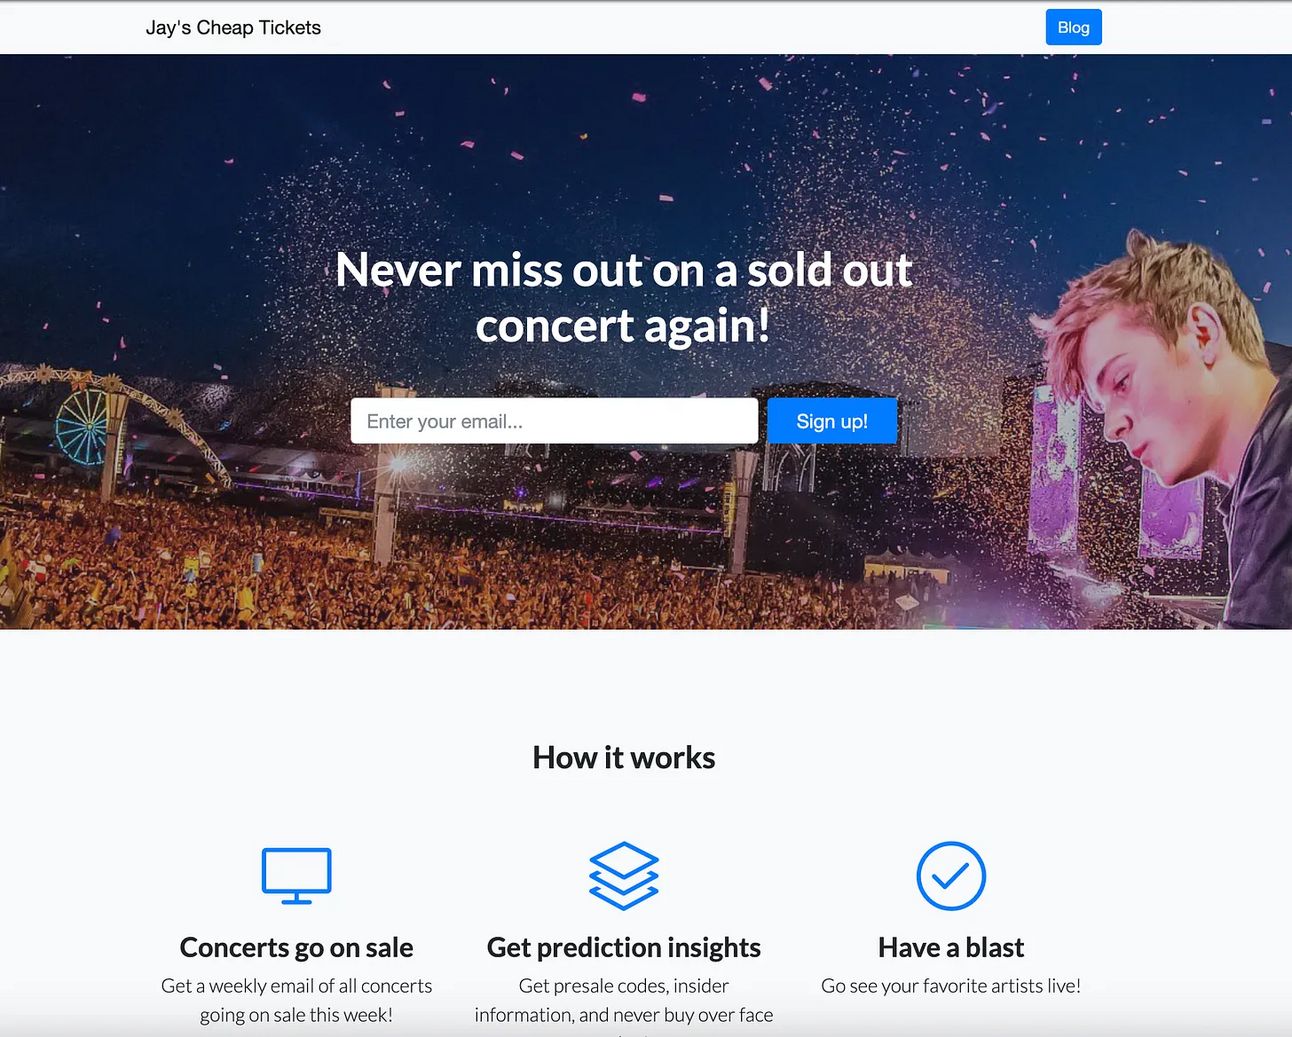Click the blue monitor icon
Image resolution: width=1292 pixels, height=1037 pixels.
coord(296,876)
